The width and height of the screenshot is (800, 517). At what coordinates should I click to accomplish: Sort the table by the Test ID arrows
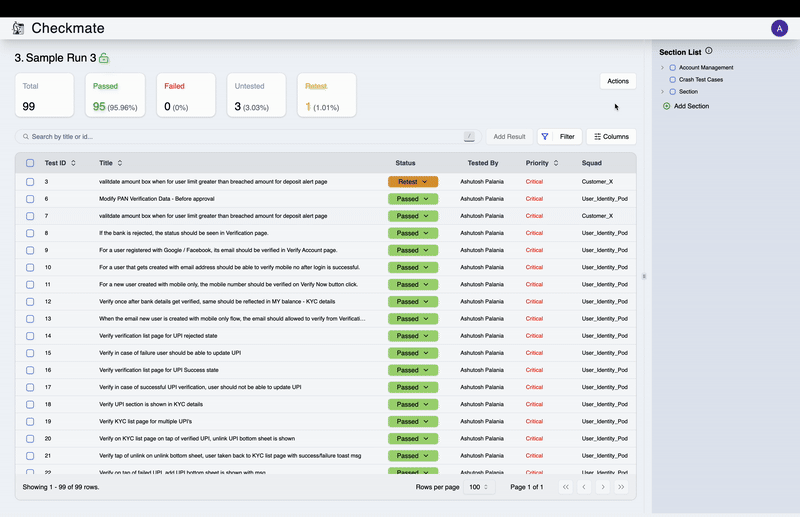[73, 163]
